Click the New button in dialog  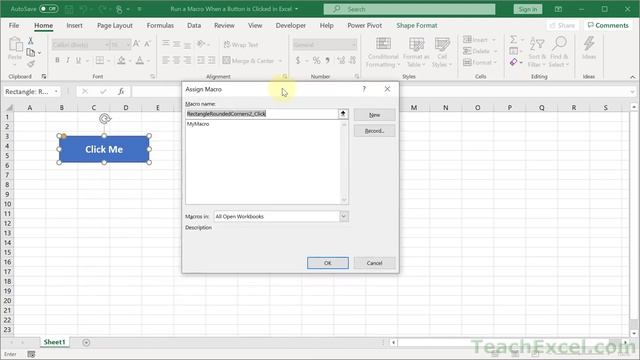374,115
